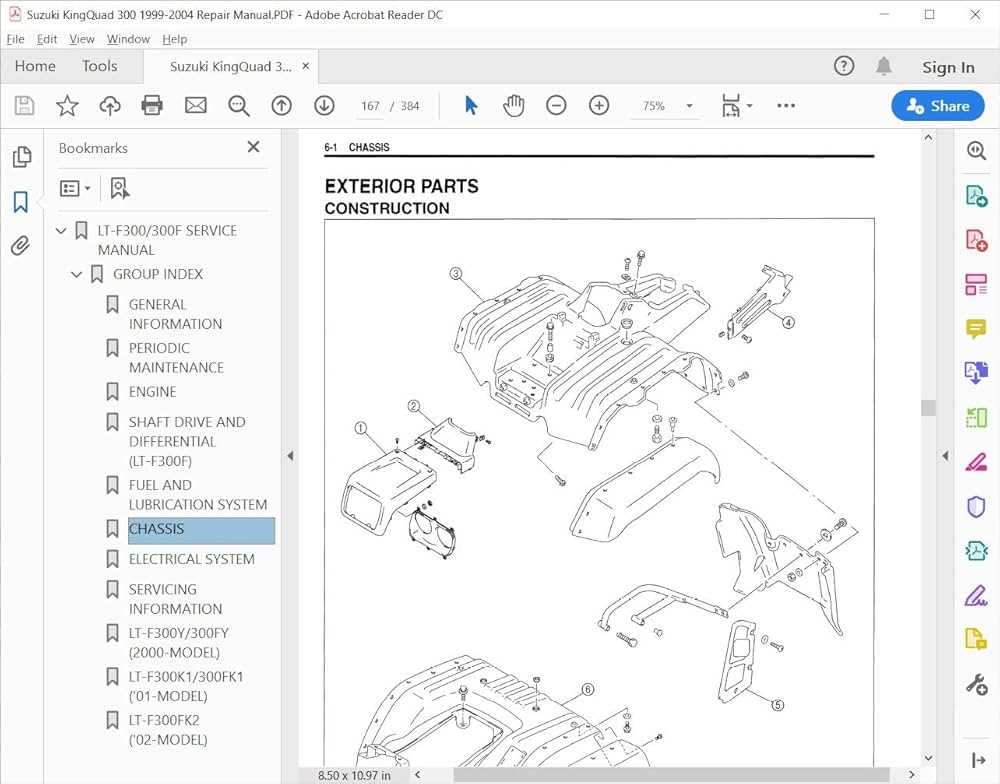This screenshot has height=784, width=1000.
Task: Open CHASSIS bookmark
Action: 202,529
